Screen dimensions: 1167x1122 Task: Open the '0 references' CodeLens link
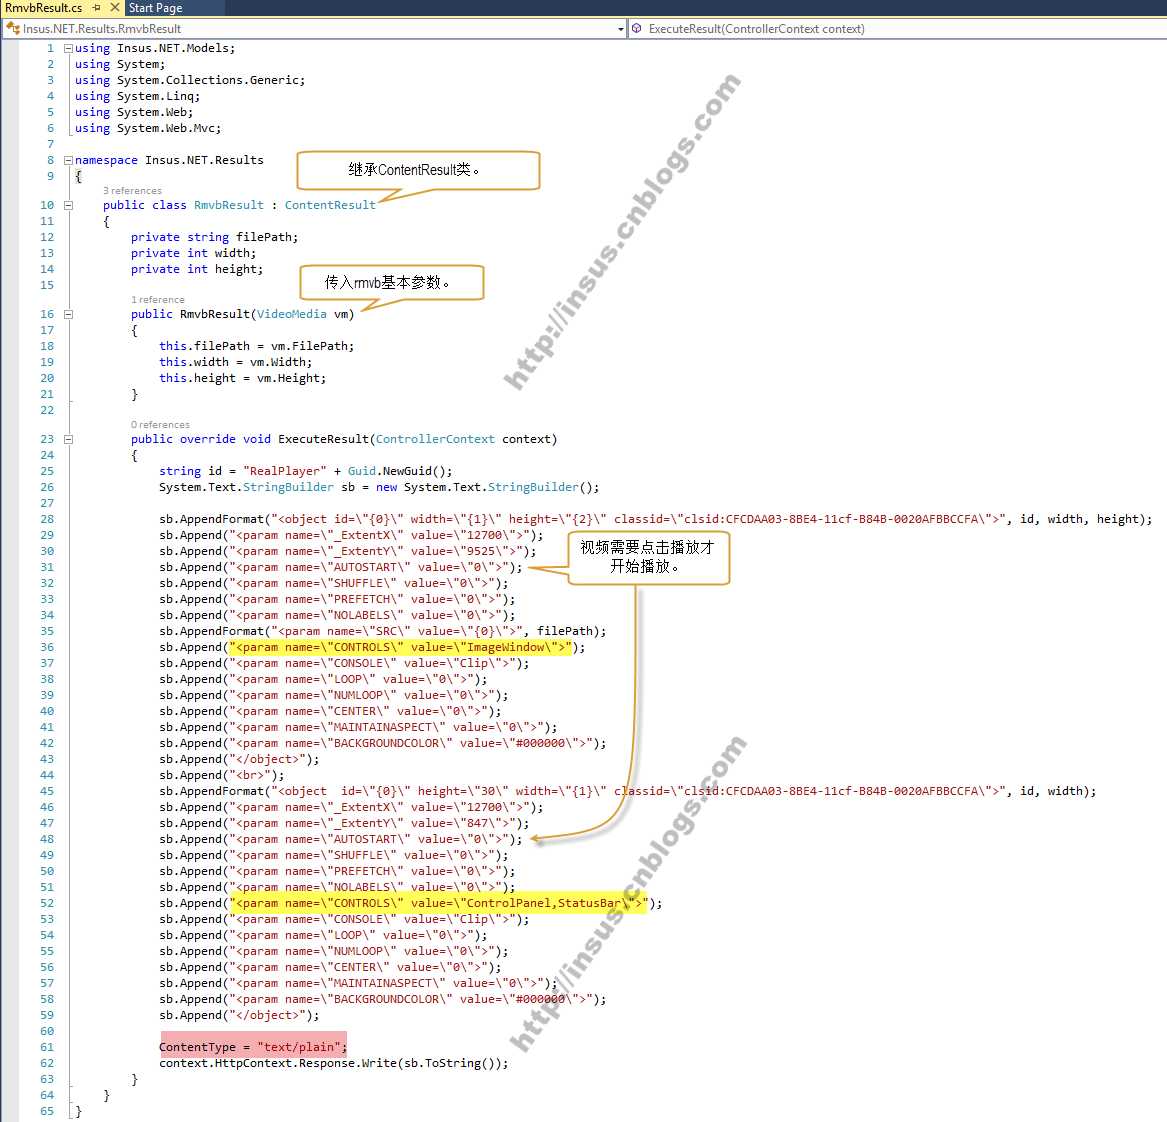click(161, 424)
